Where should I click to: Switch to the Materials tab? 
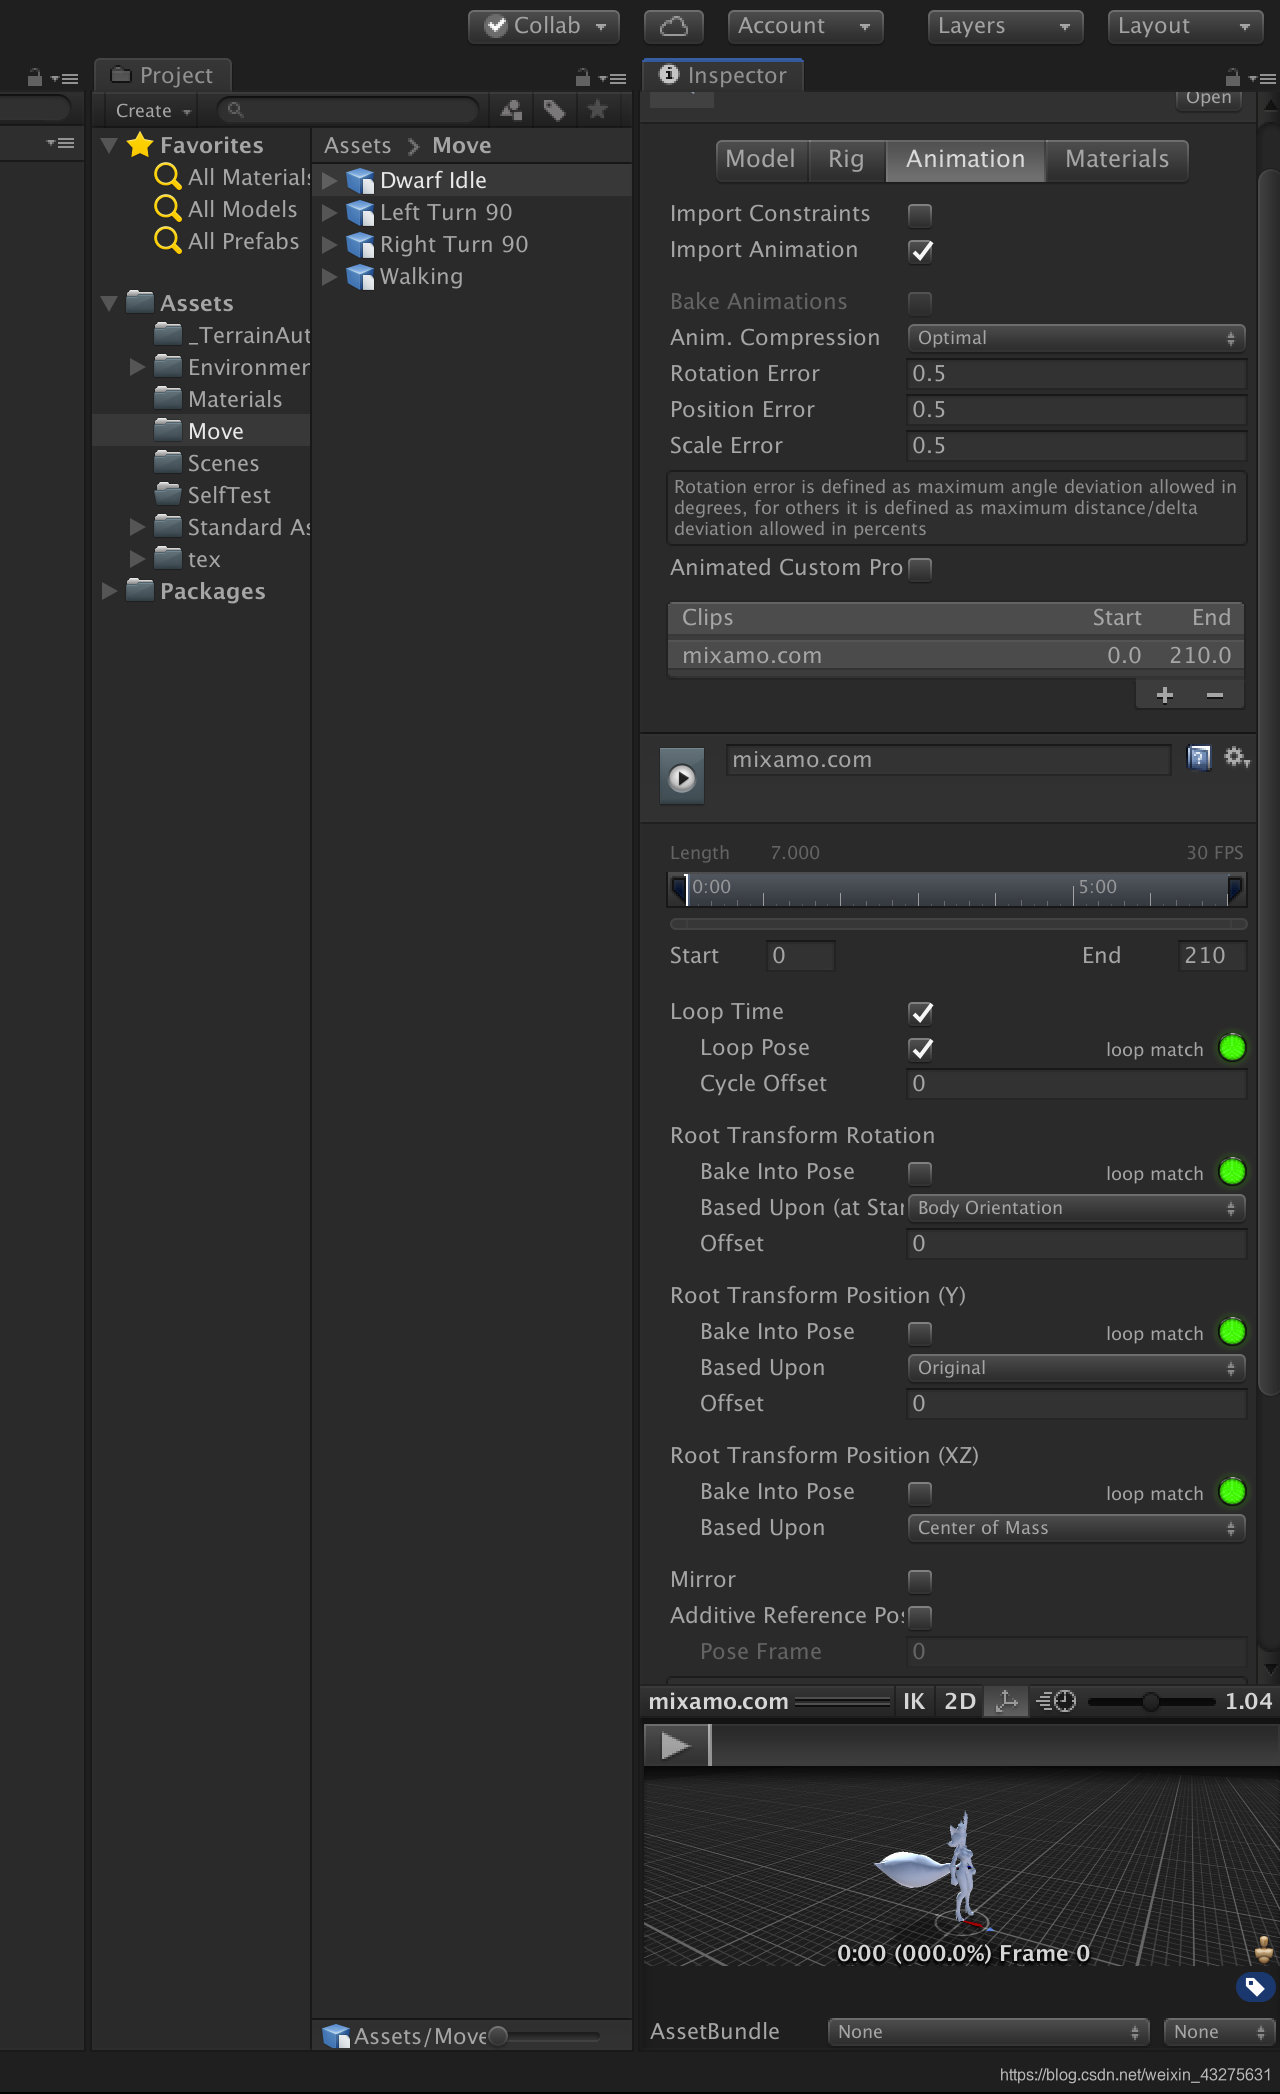1117,159
